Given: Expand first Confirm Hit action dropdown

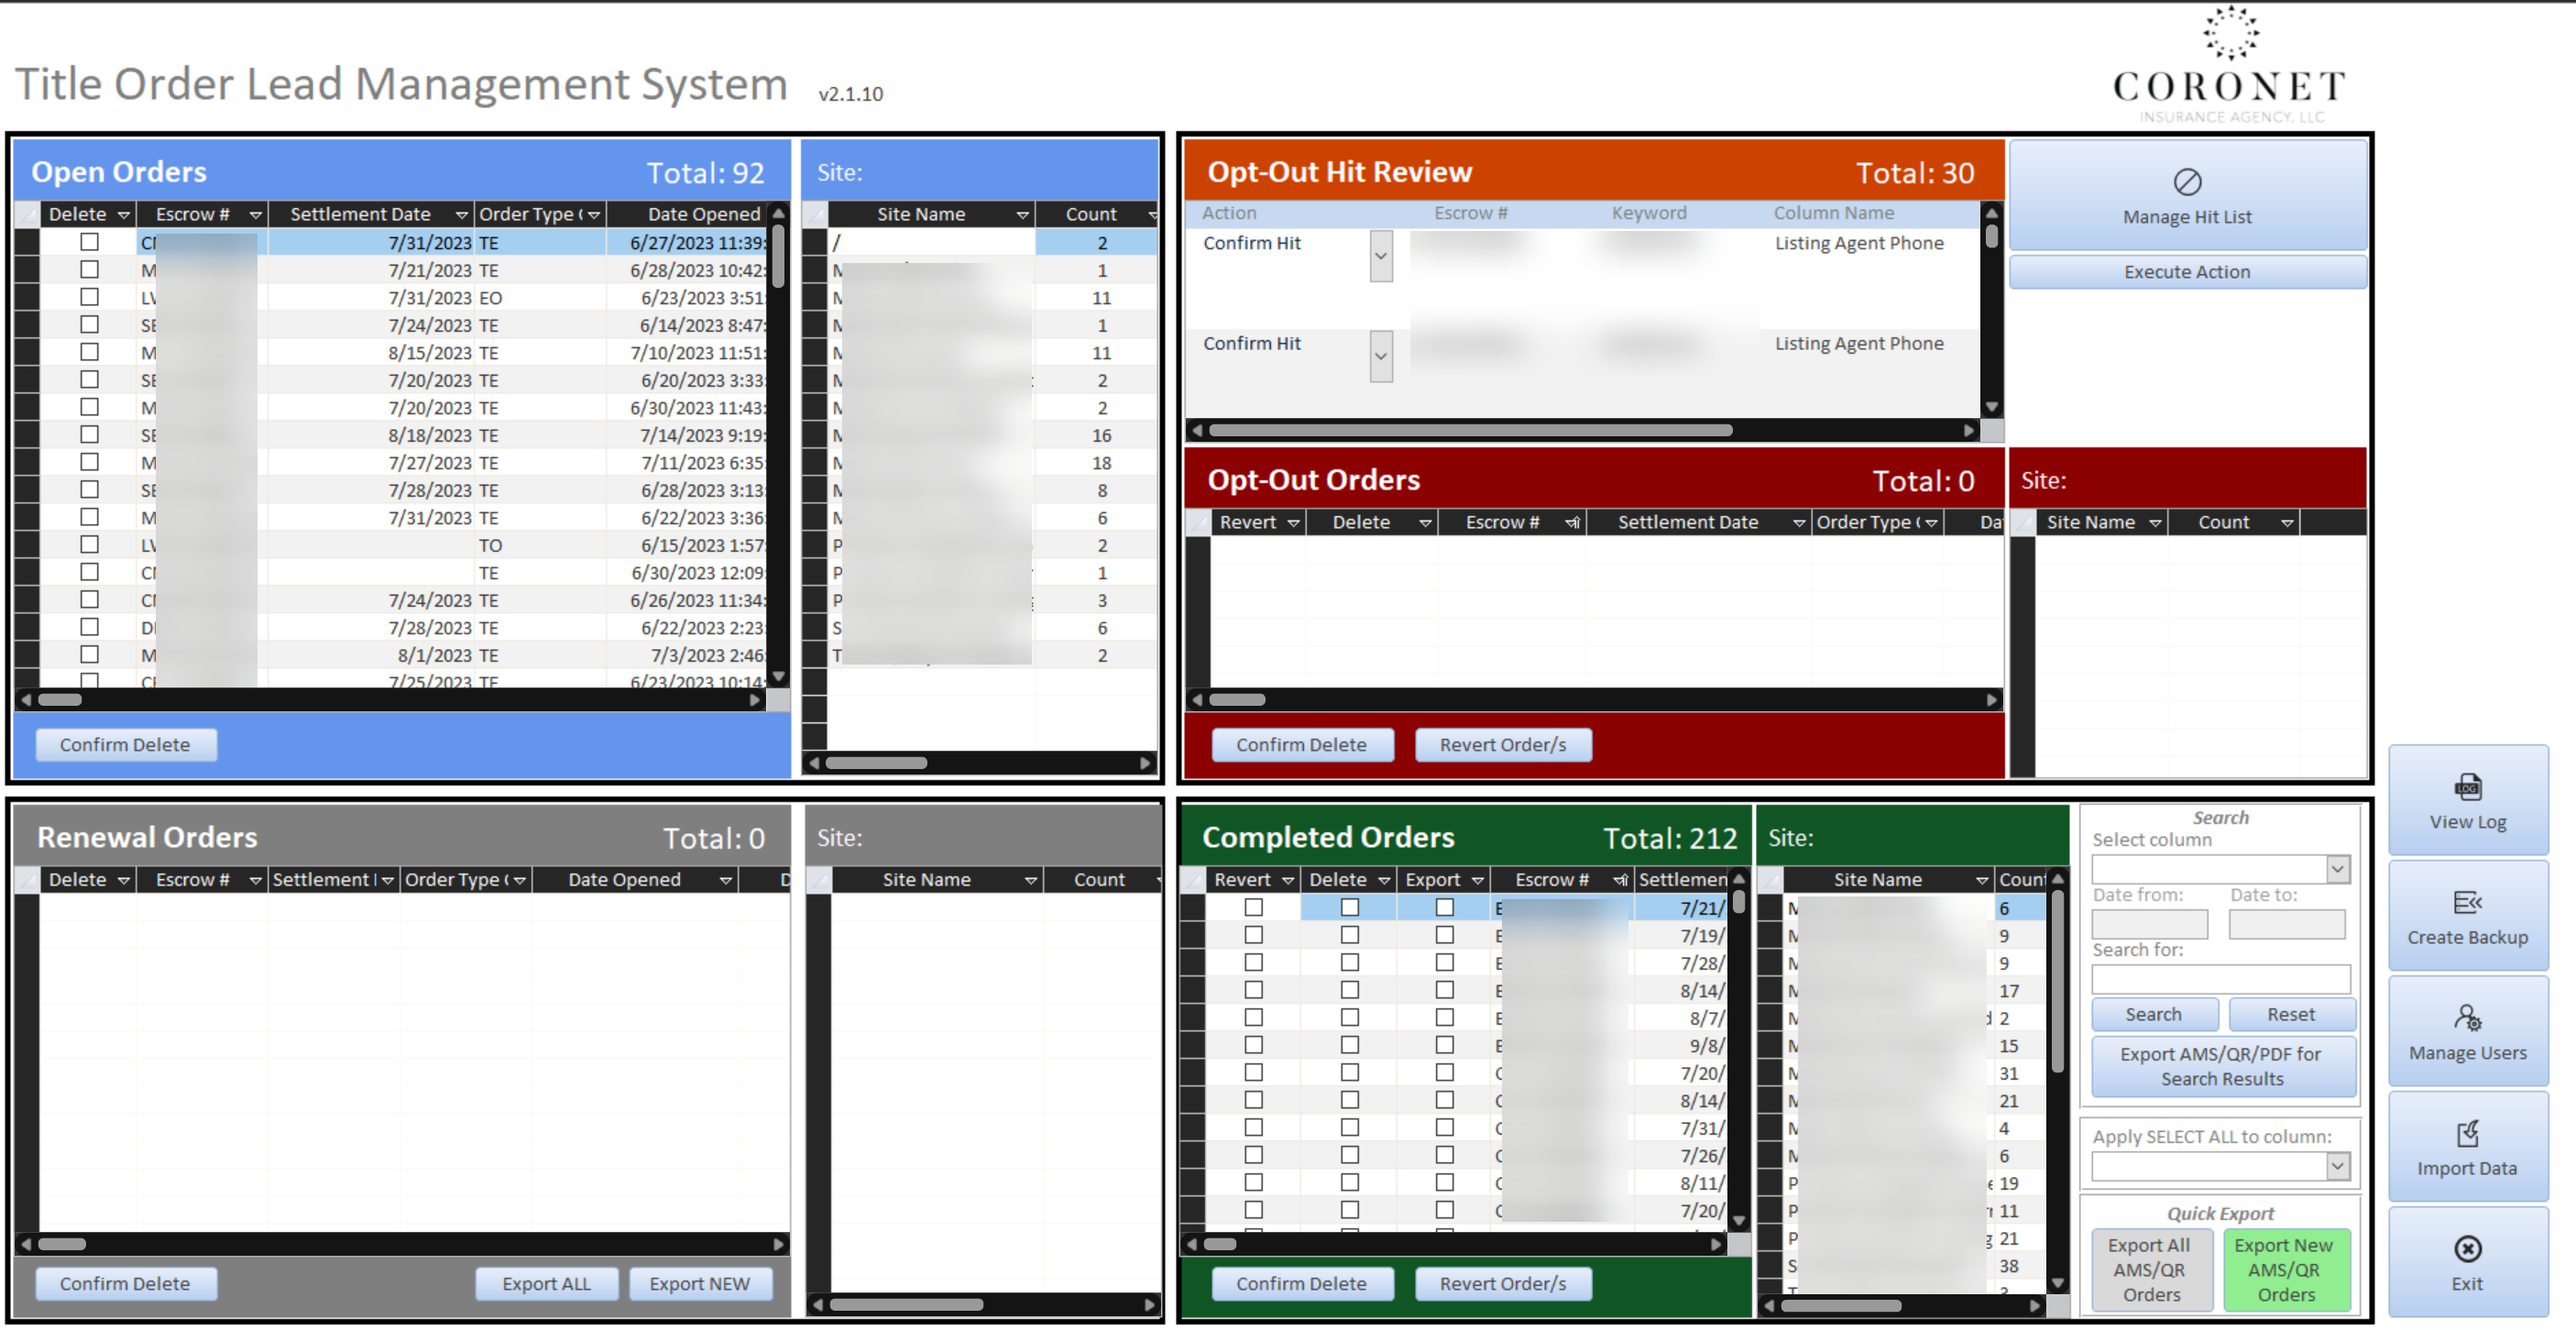Looking at the screenshot, I should tap(1380, 256).
